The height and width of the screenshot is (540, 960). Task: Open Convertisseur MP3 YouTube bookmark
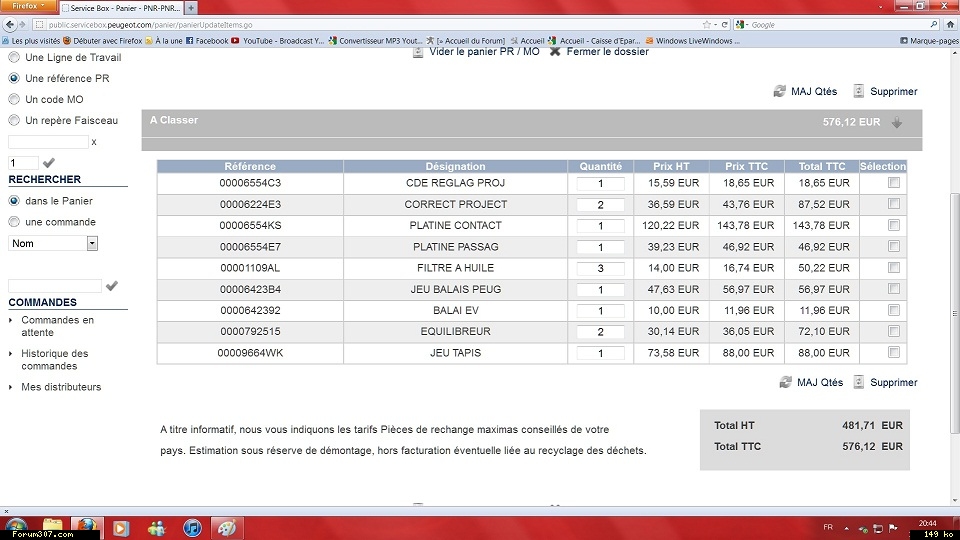click(375, 41)
